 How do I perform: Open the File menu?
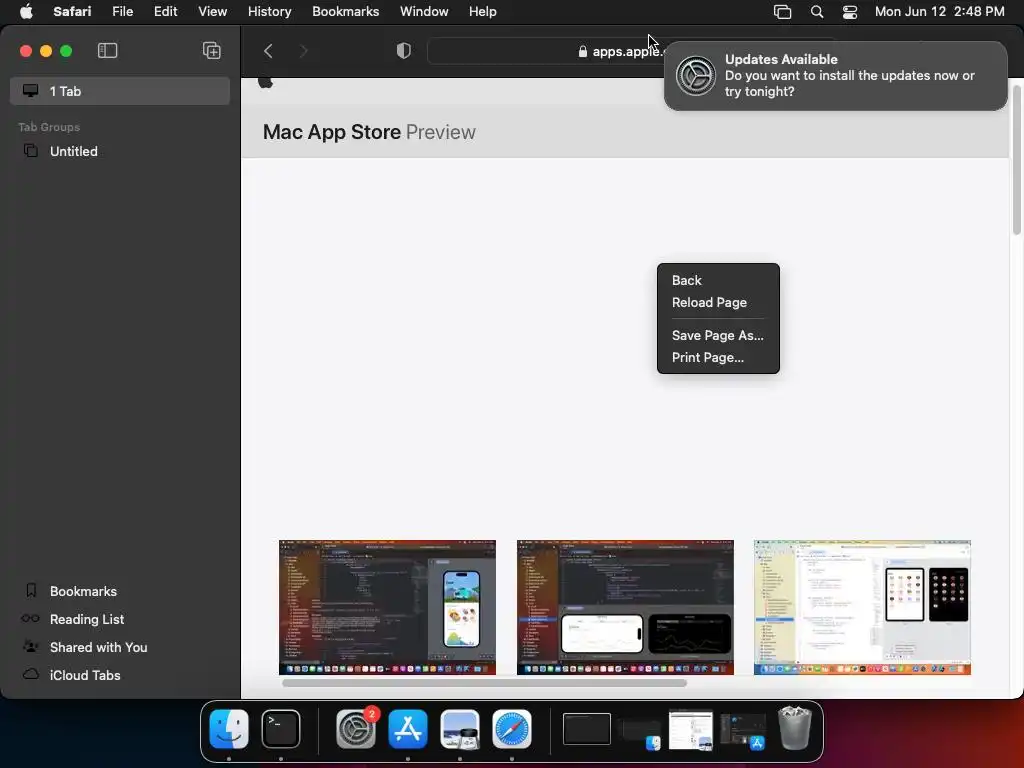(122, 11)
